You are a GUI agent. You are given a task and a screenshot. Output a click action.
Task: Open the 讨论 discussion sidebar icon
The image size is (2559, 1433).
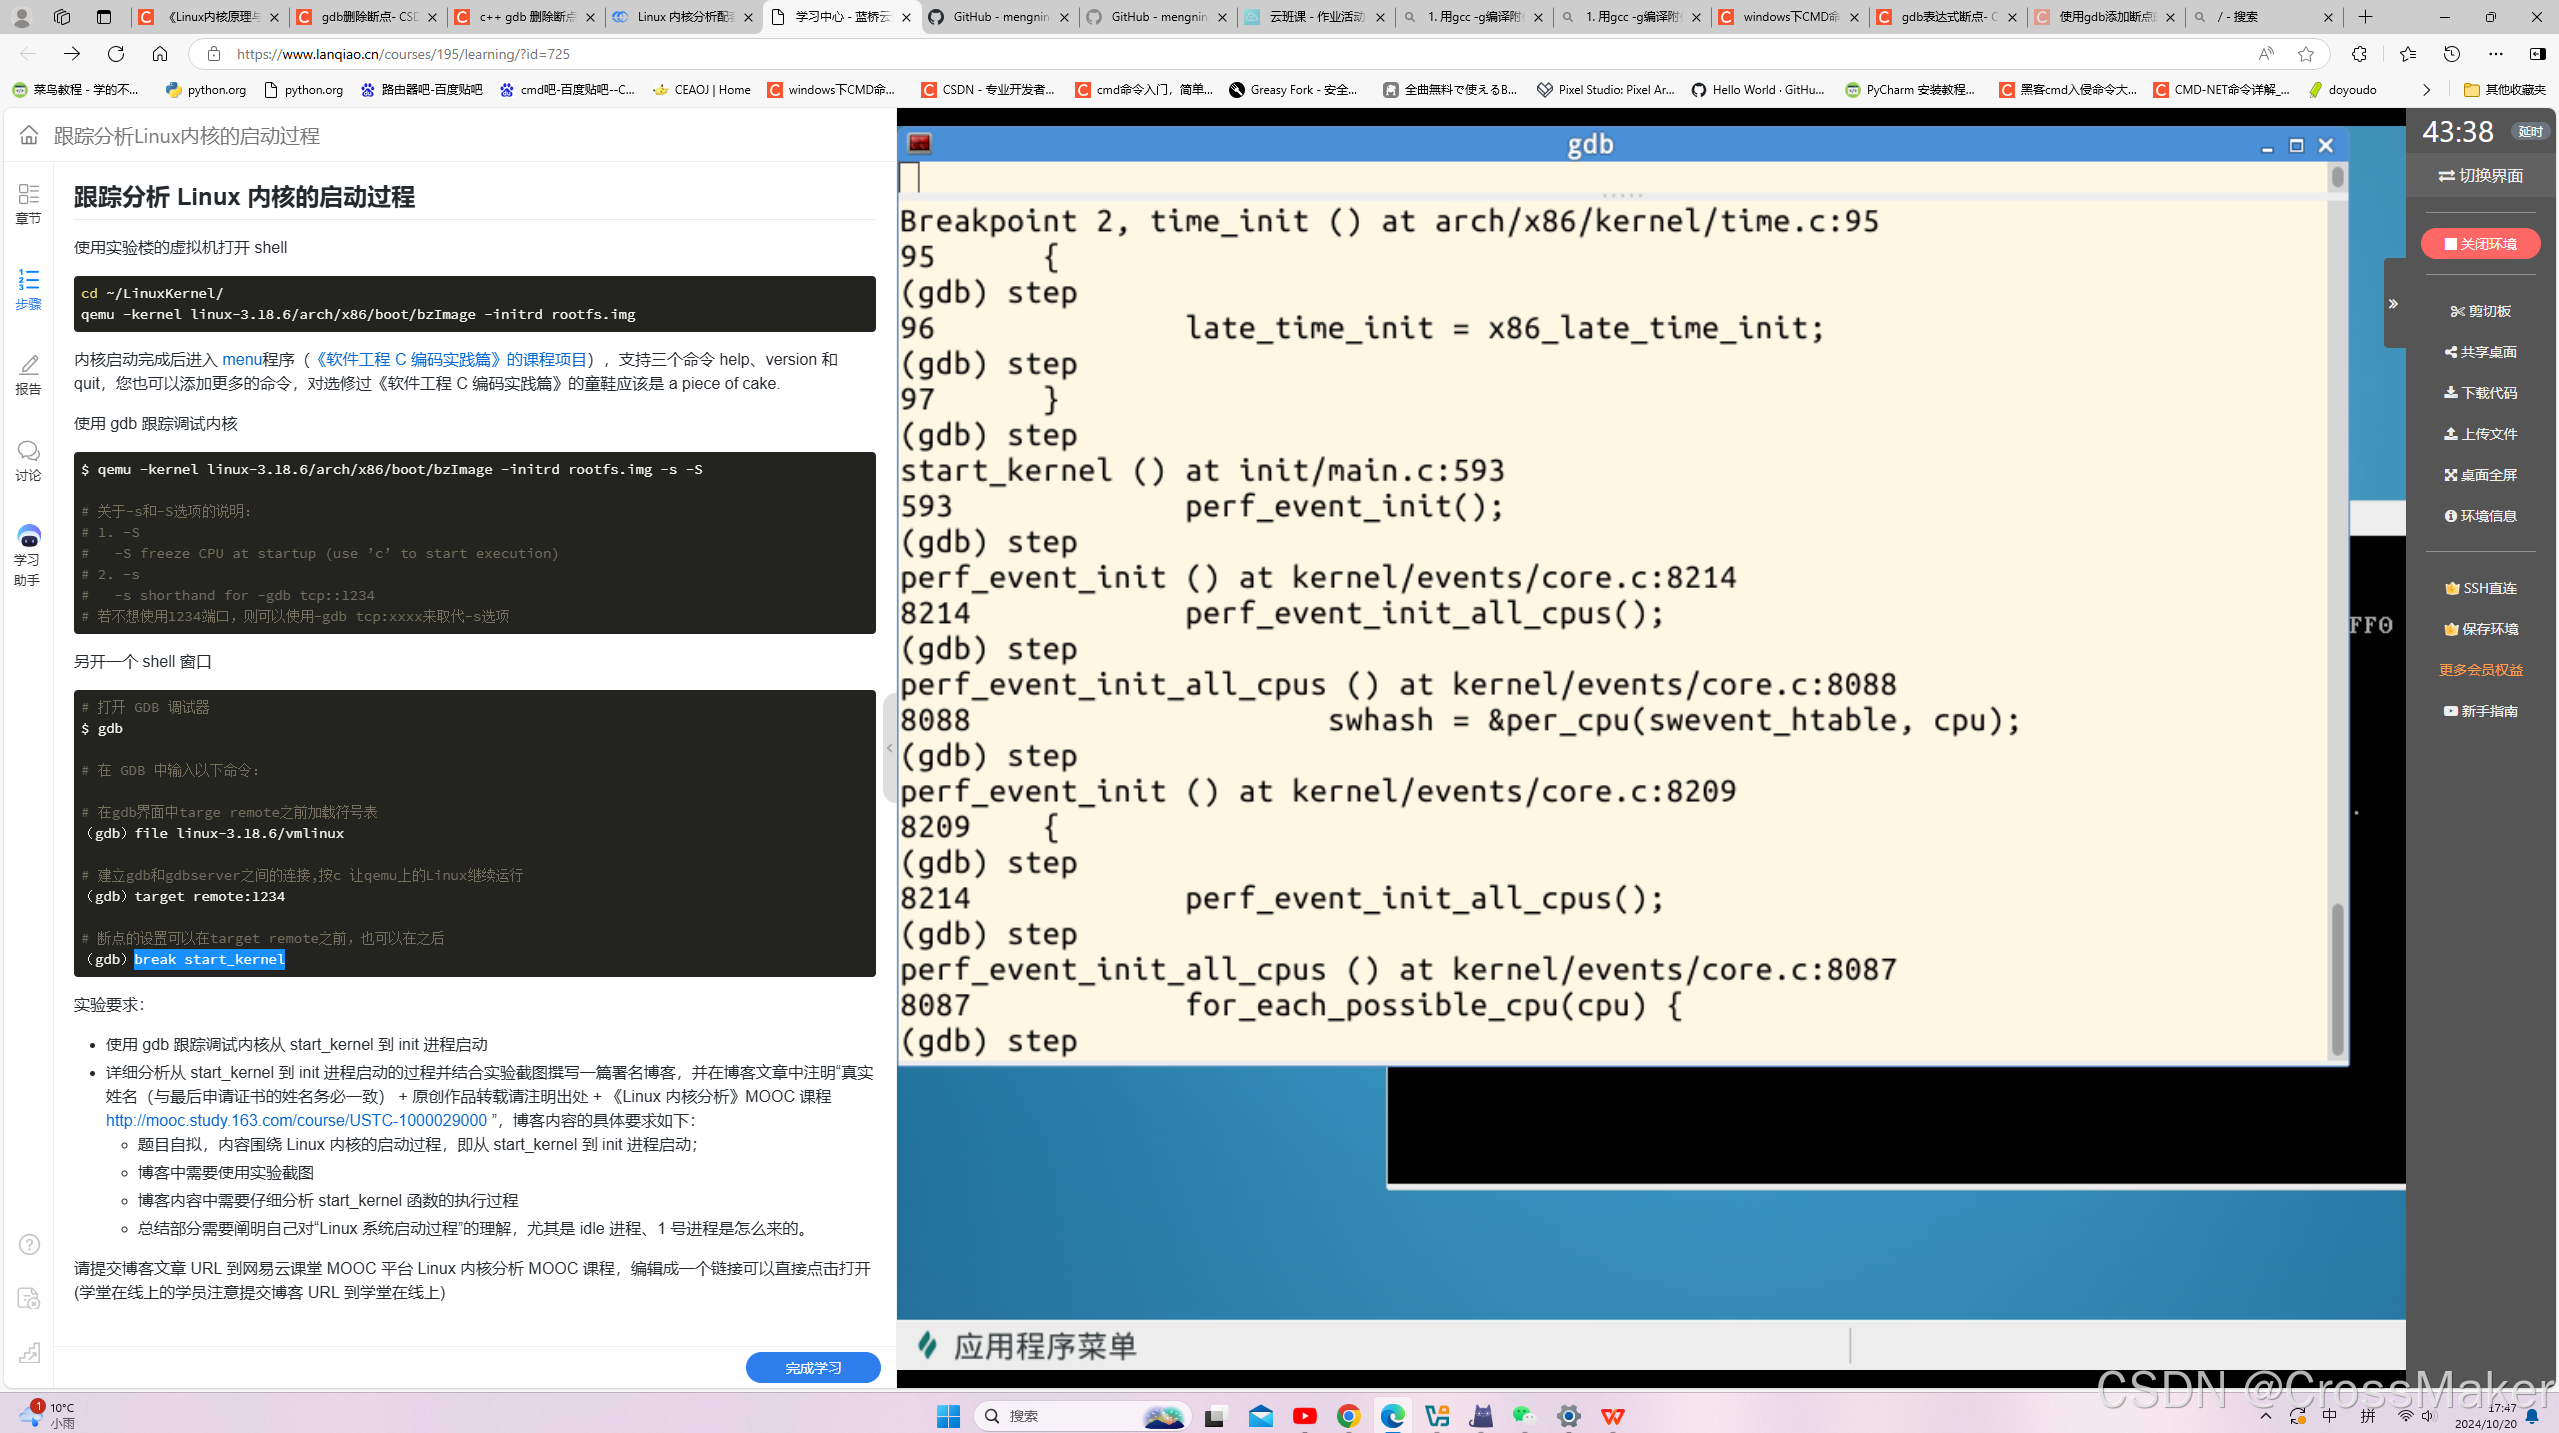coord(28,460)
